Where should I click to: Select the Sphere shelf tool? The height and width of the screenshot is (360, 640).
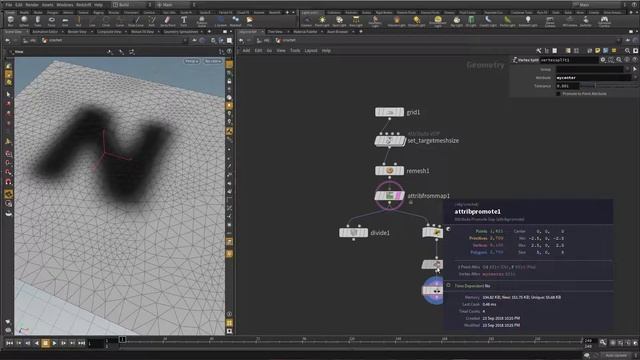[24, 20]
